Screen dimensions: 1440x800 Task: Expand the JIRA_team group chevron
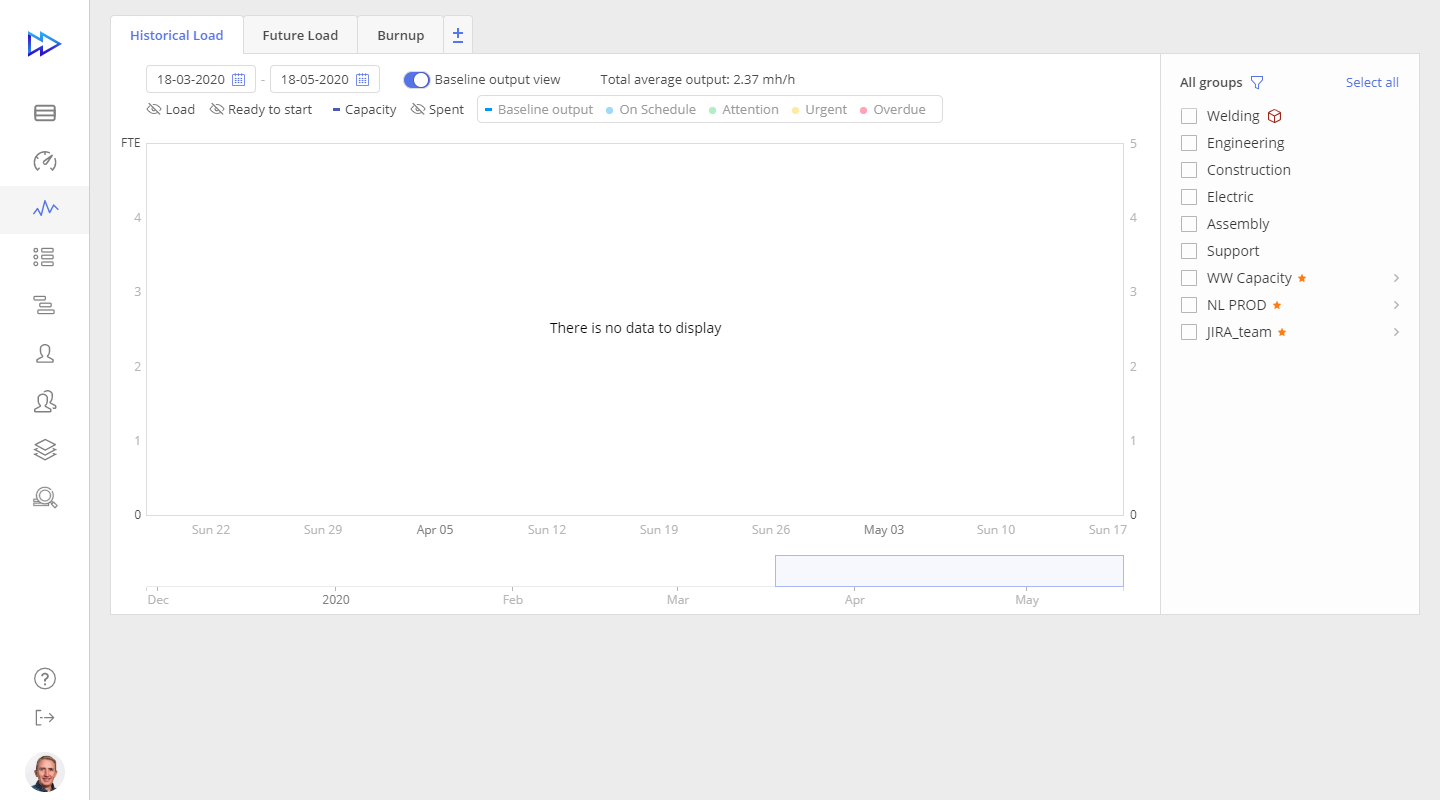pos(1396,332)
